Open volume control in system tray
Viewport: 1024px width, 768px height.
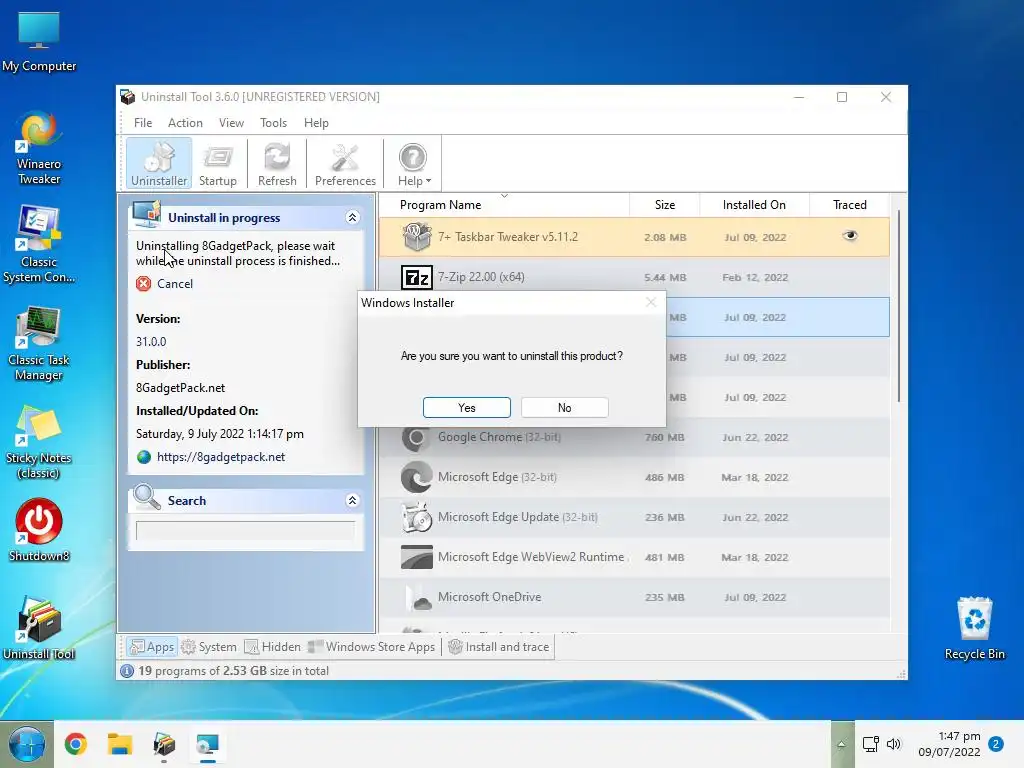click(893, 744)
